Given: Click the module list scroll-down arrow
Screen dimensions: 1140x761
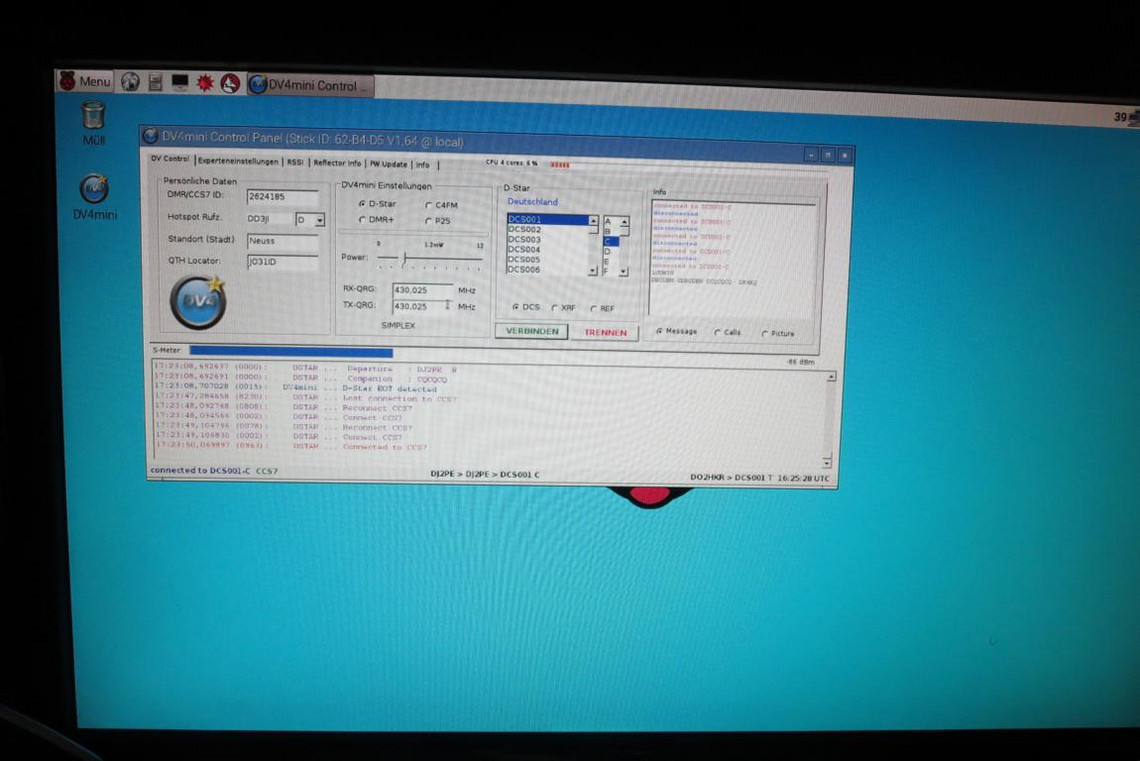Looking at the screenshot, I should click(x=624, y=272).
